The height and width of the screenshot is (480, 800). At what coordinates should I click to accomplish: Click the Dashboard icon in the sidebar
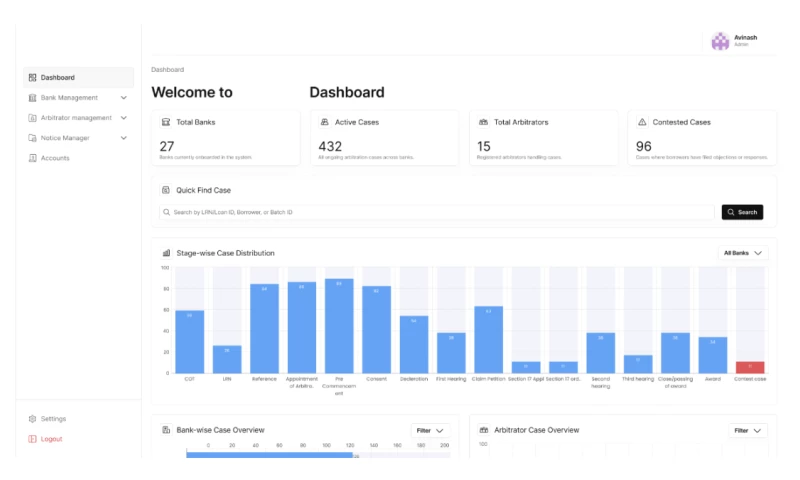pyautogui.click(x=33, y=78)
